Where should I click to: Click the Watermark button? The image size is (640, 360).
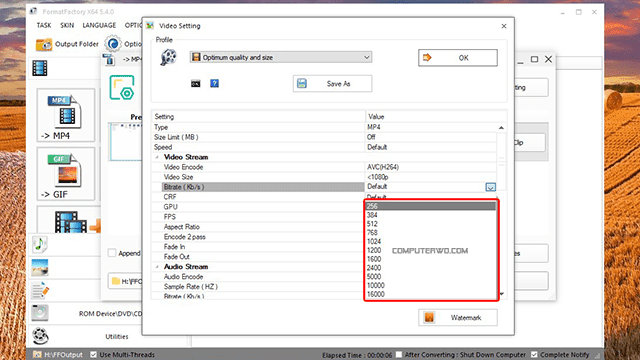pyautogui.click(x=458, y=318)
